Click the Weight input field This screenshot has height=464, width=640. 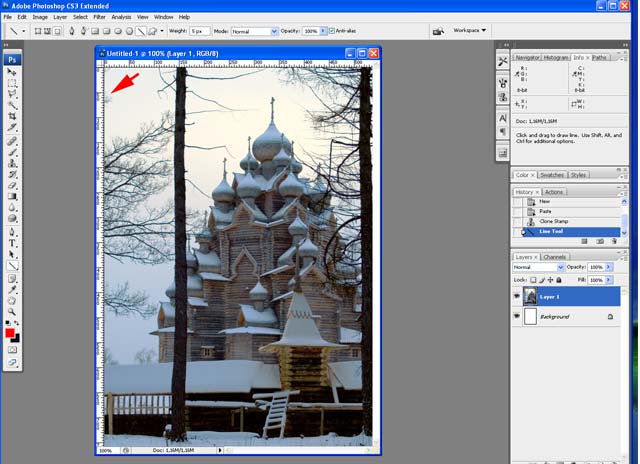click(x=201, y=31)
